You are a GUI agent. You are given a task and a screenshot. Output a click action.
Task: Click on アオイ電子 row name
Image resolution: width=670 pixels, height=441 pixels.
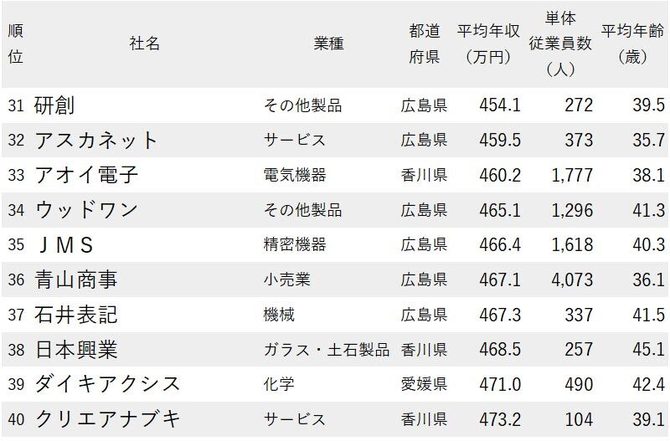pyautogui.click(x=86, y=175)
